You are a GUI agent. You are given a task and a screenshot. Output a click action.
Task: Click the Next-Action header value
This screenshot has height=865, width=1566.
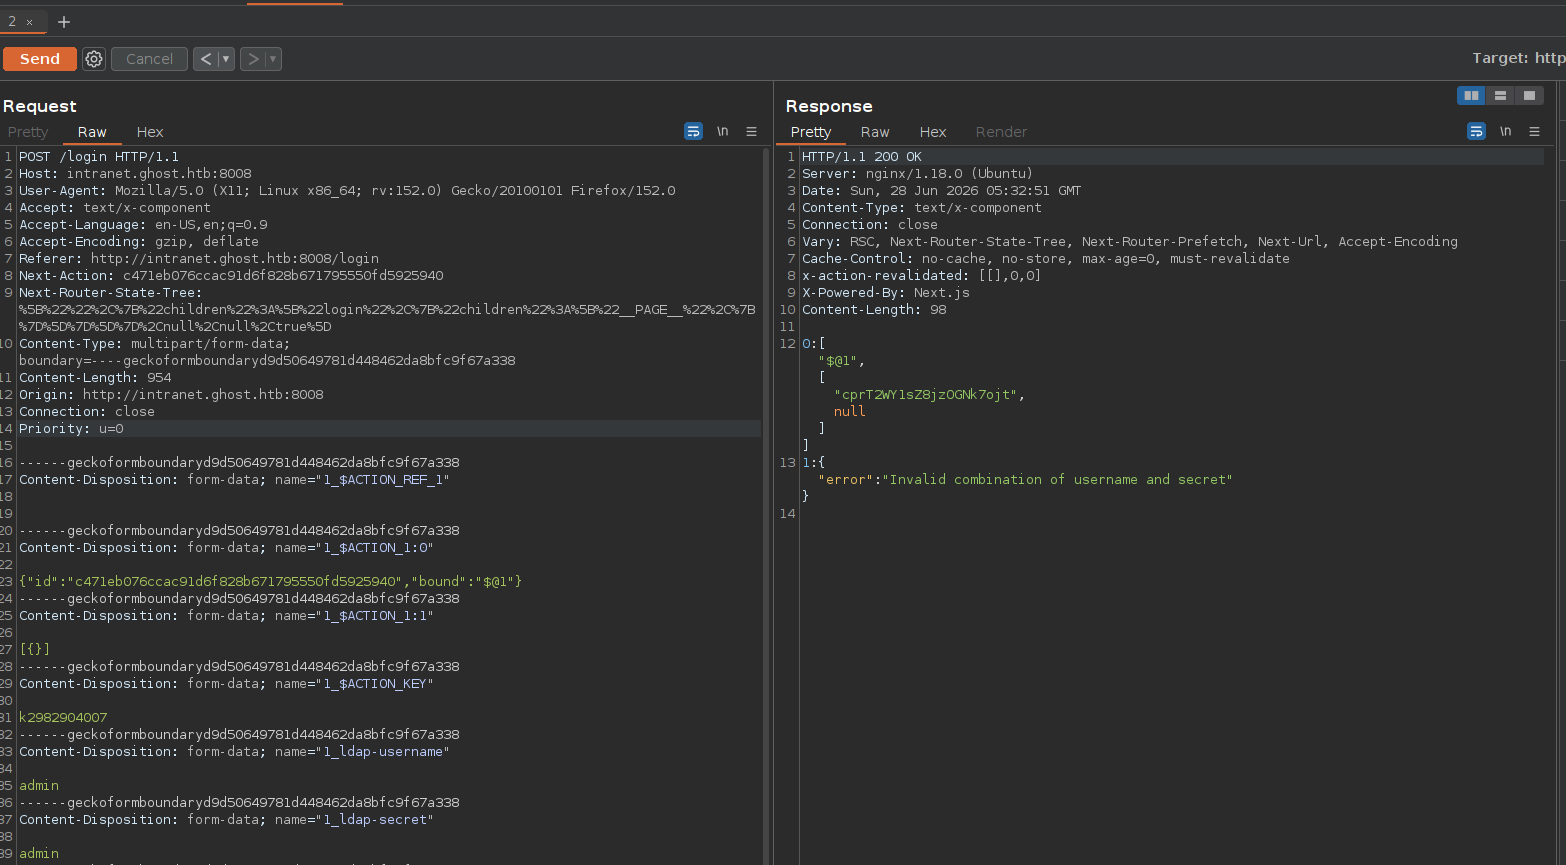(x=283, y=276)
